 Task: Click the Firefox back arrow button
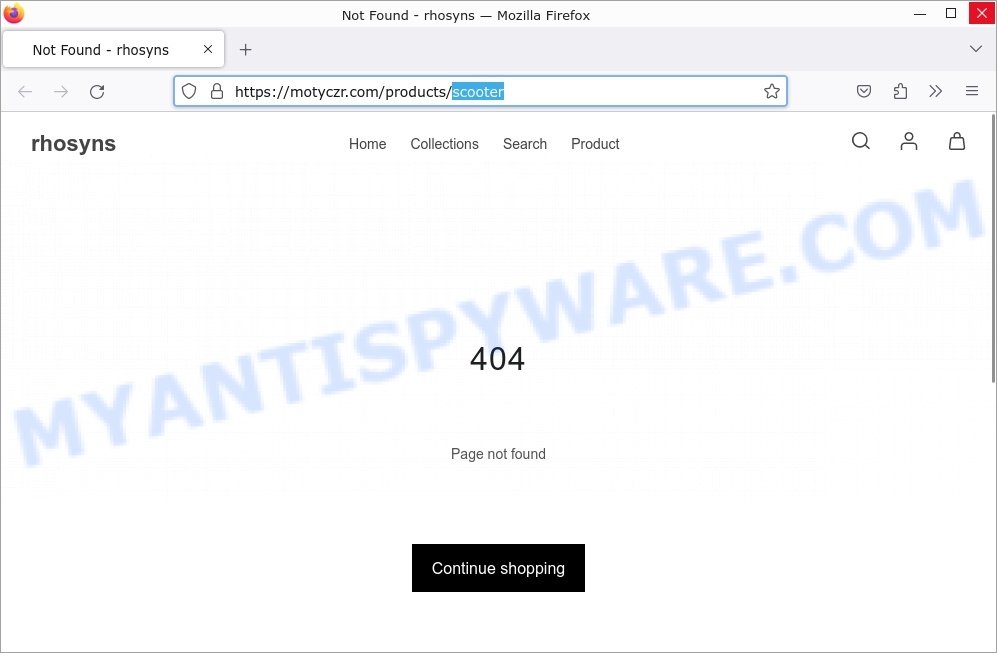(25, 92)
